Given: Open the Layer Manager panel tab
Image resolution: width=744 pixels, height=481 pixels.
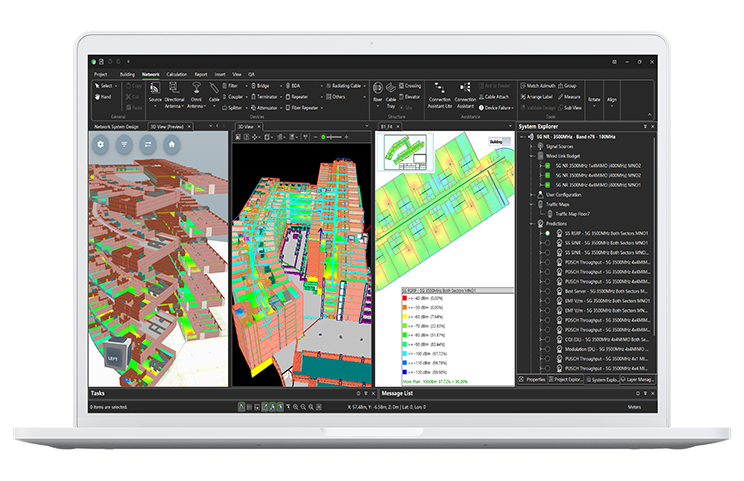Looking at the screenshot, I should 637,379.
